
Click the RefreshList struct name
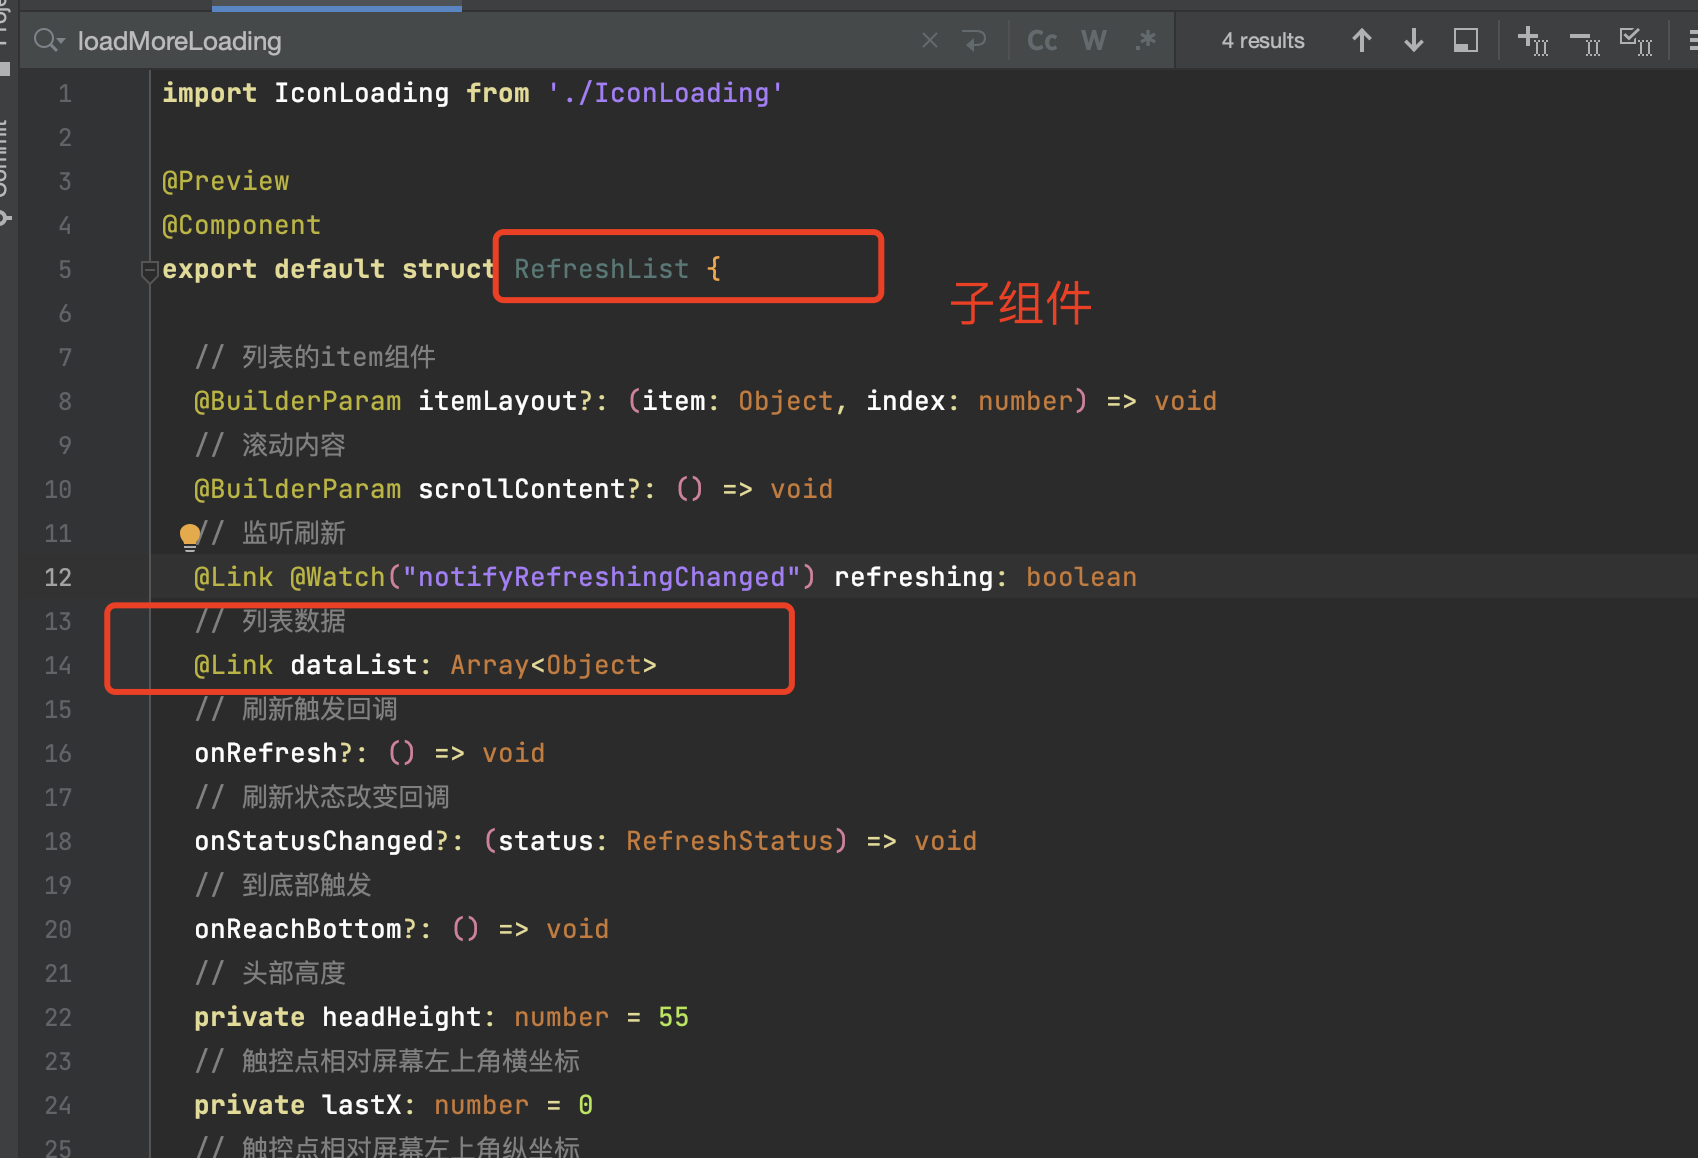point(602,269)
